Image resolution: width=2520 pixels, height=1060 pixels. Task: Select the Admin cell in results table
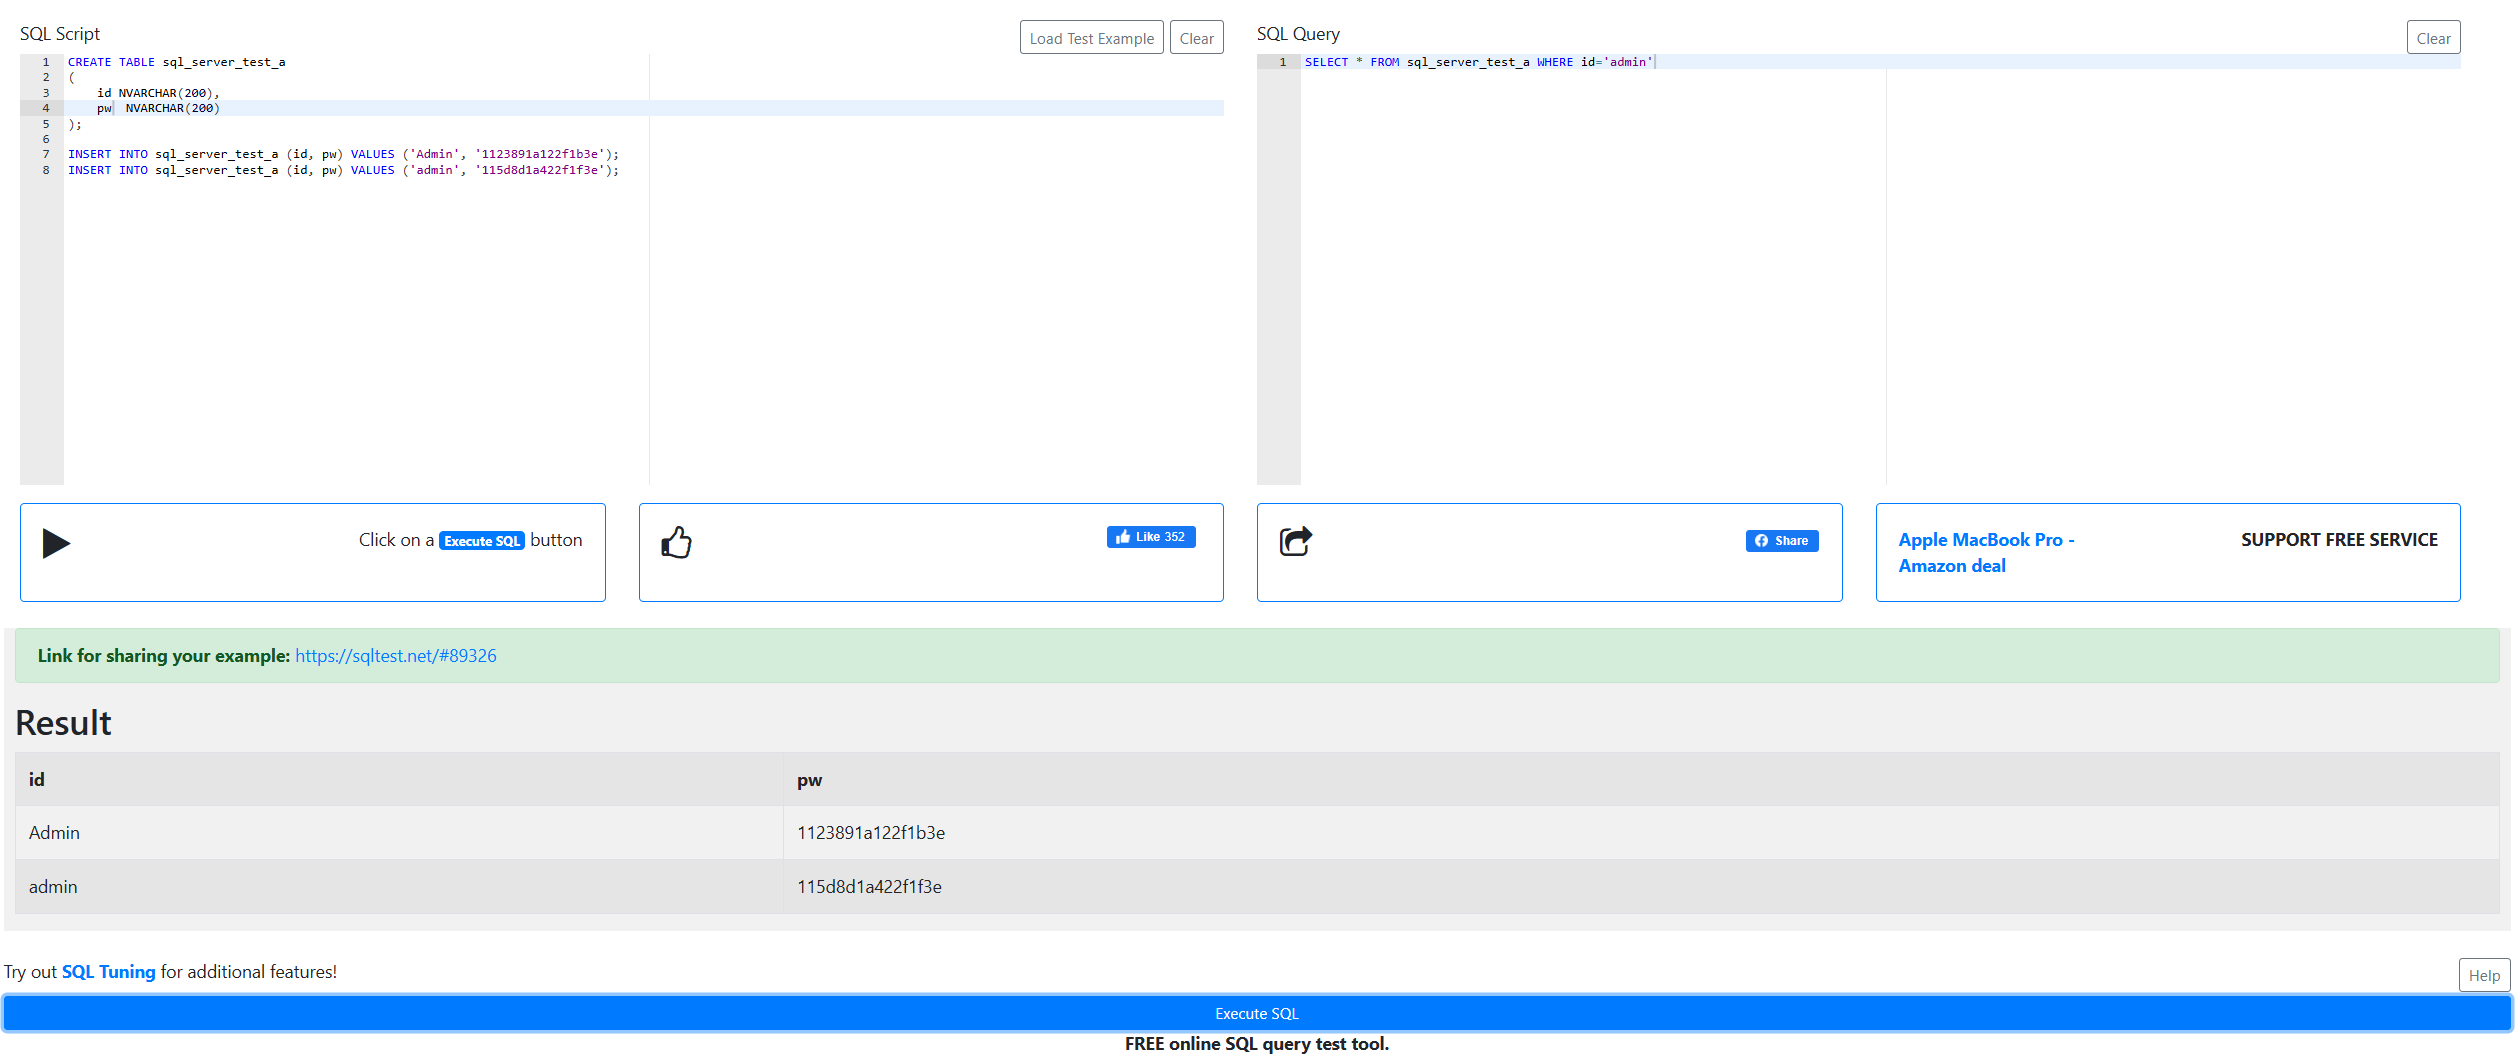tap(54, 833)
